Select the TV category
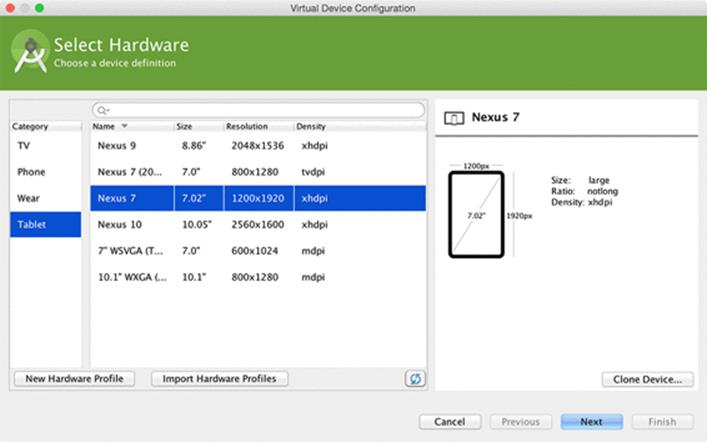The image size is (707, 442). [x=46, y=146]
